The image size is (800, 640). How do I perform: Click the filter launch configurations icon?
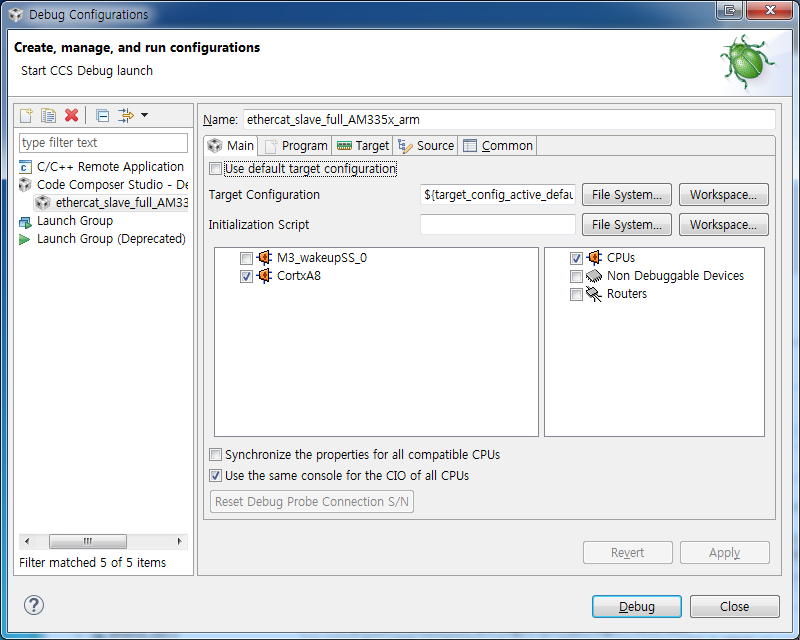125,115
